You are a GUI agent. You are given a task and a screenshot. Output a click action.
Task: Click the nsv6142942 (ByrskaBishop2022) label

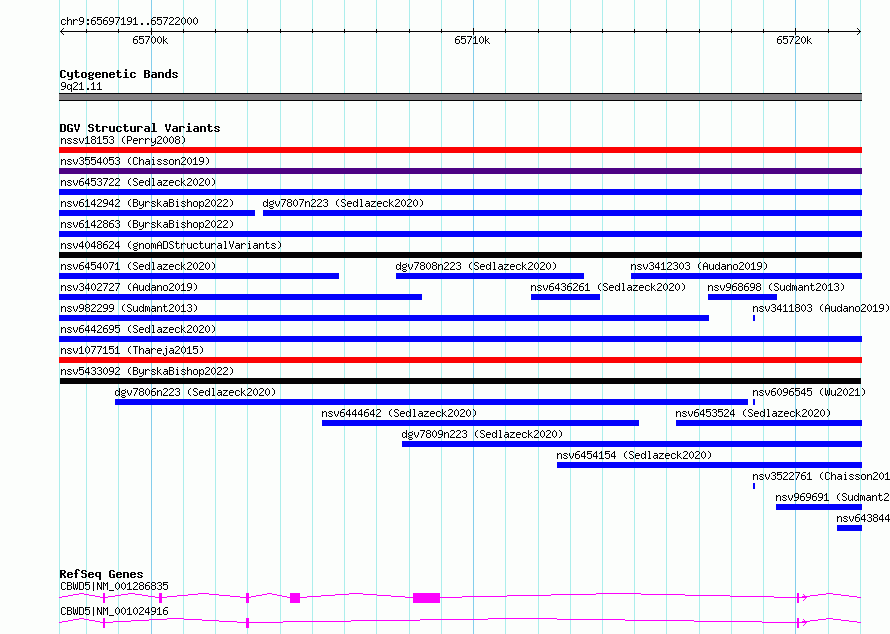tap(147, 203)
